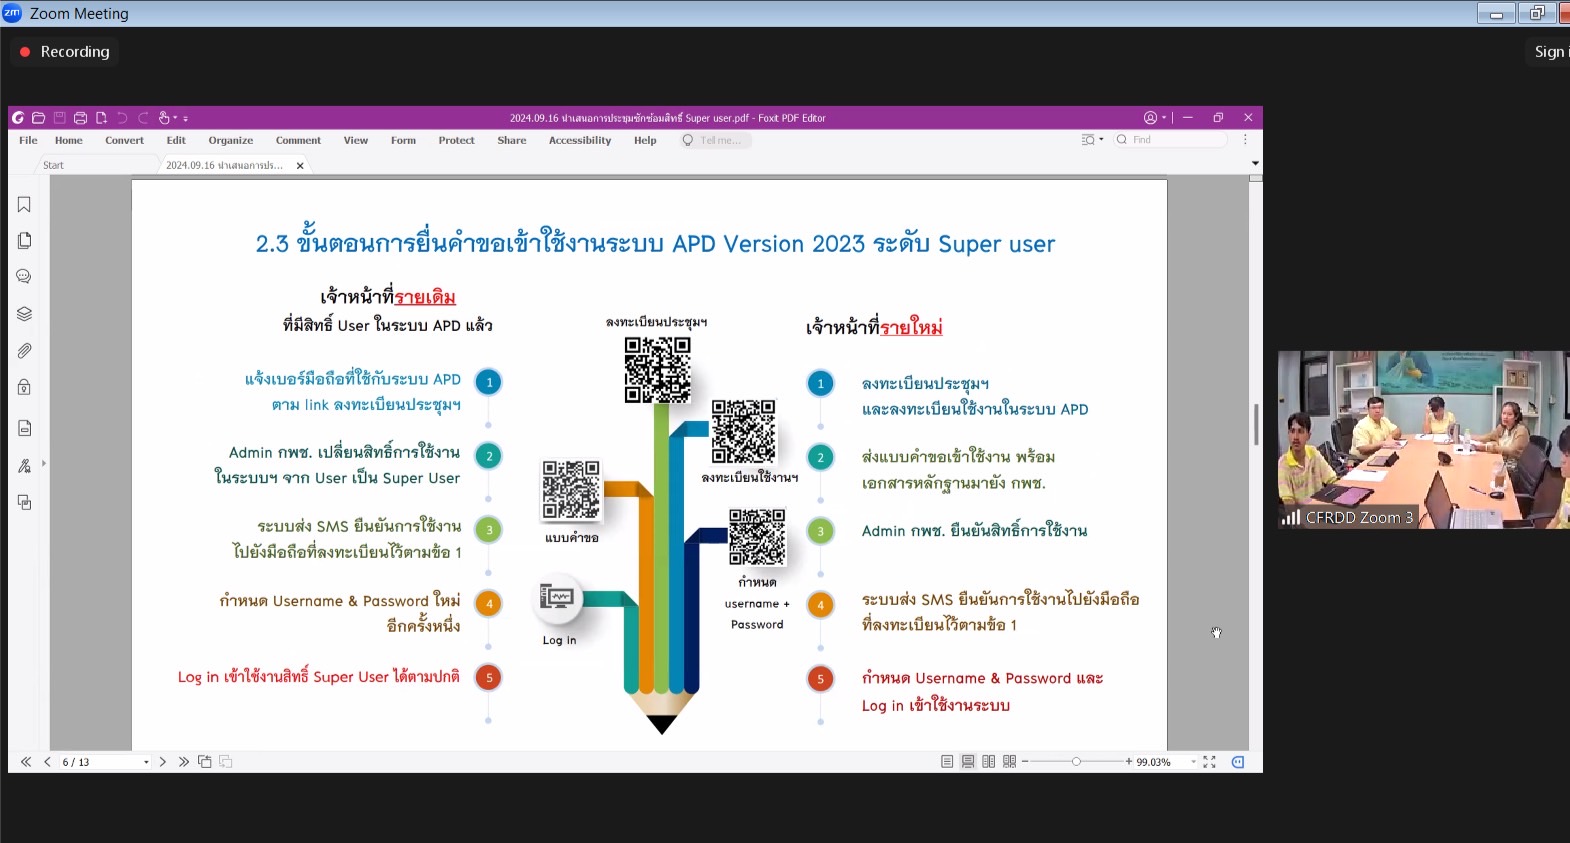Viewport: 1570px width, 843px height.
Task: Open the Customize Quick Access Toolbar arrow
Action: pos(186,118)
